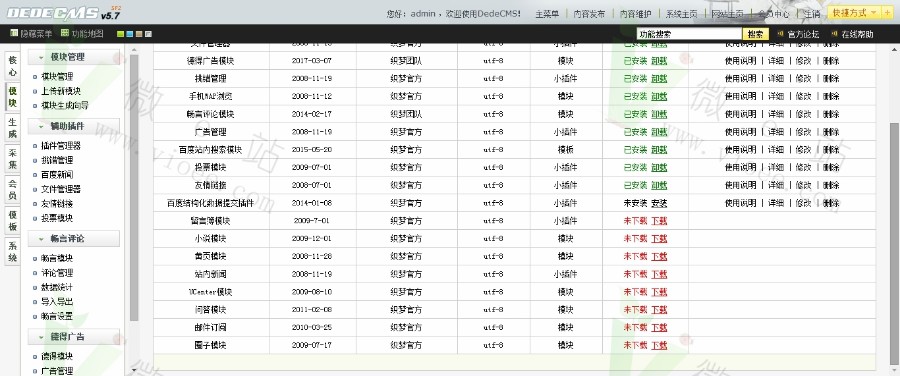Switch to the 模板 vertical tab
The width and height of the screenshot is (900, 376).
(13, 221)
